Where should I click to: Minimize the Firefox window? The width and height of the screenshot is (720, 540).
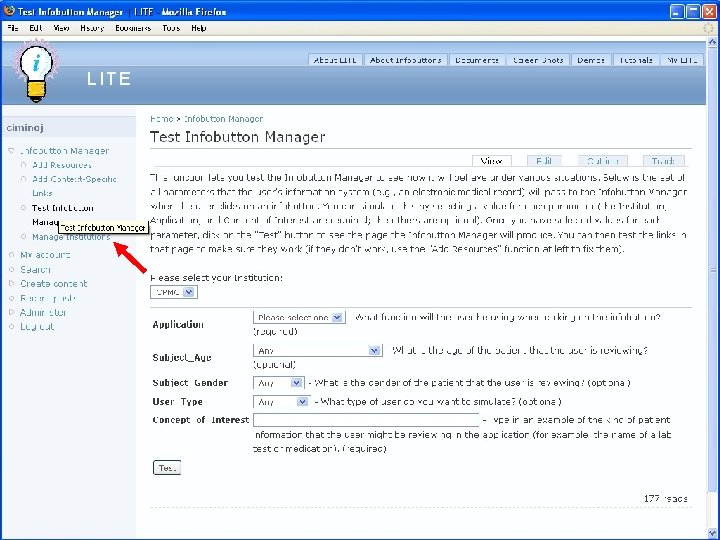coord(677,11)
